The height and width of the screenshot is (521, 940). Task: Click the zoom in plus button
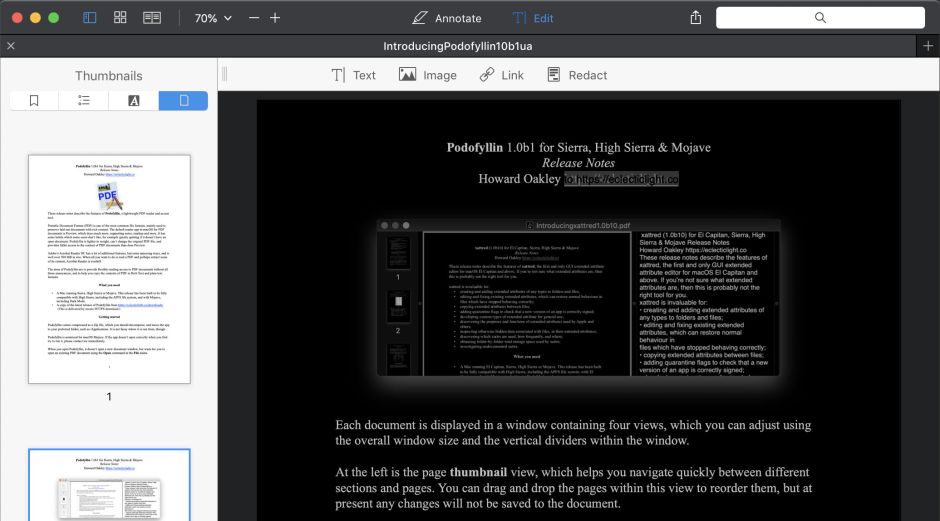[x=275, y=18]
